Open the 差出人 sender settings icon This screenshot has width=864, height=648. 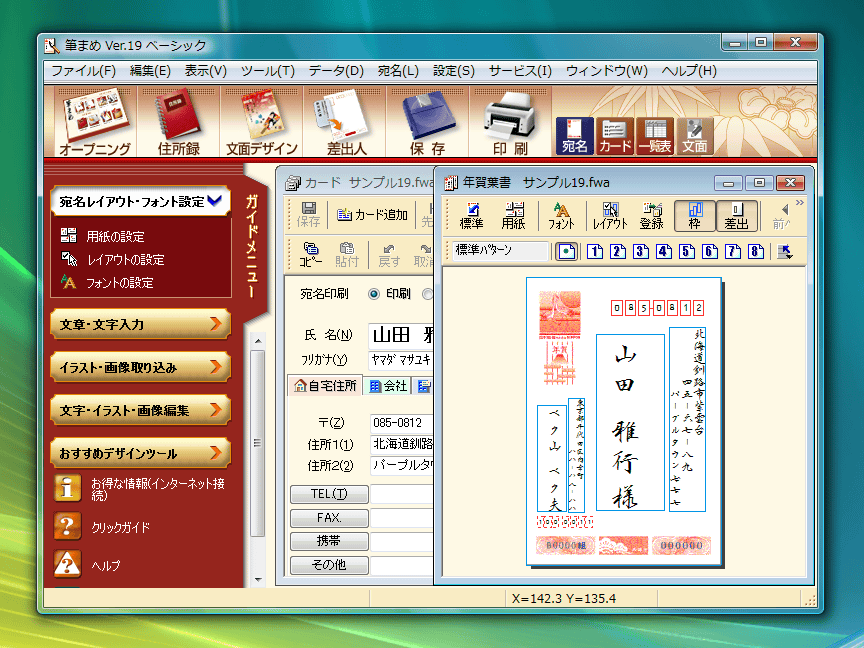tap(345, 122)
